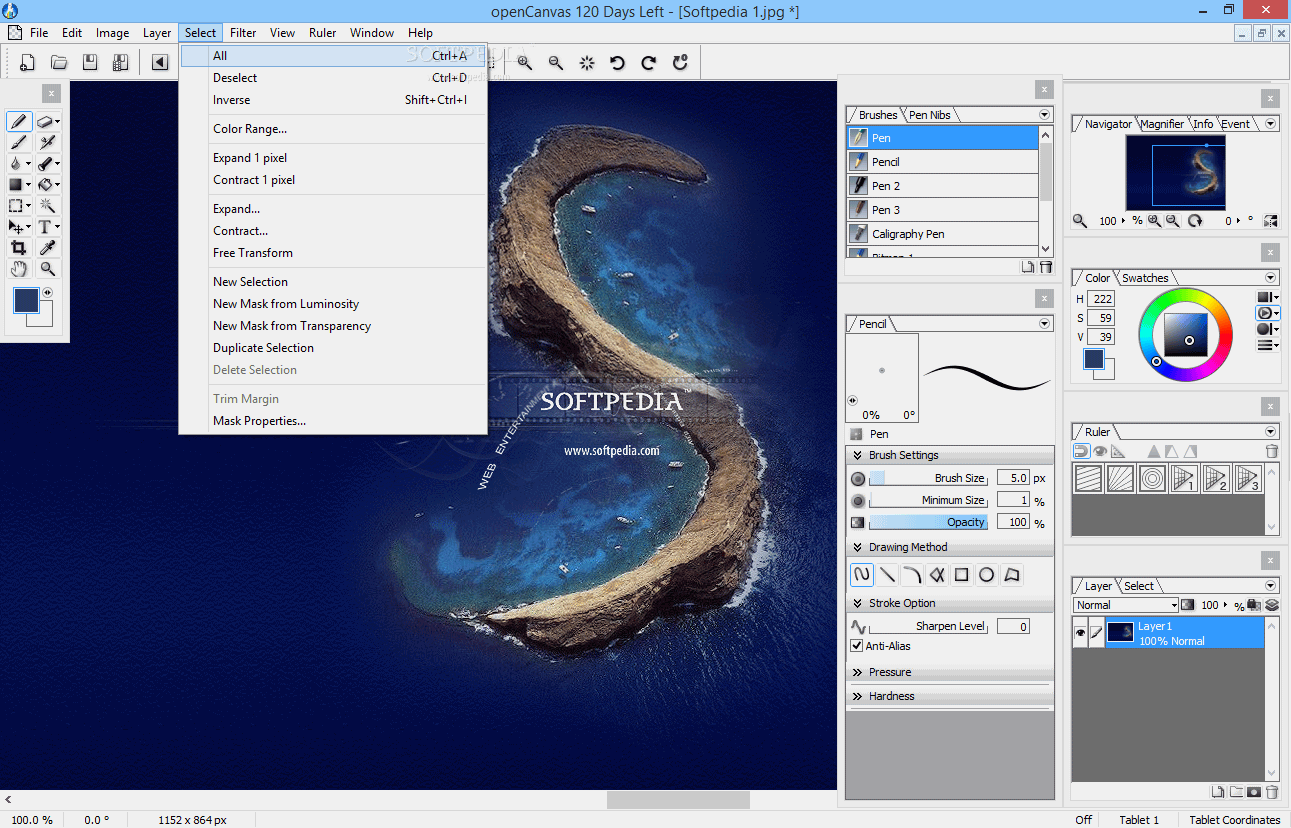The width and height of the screenshot is (1291, 828).
Task: Select the Pen 3 brush
Action: click(943, 210)
